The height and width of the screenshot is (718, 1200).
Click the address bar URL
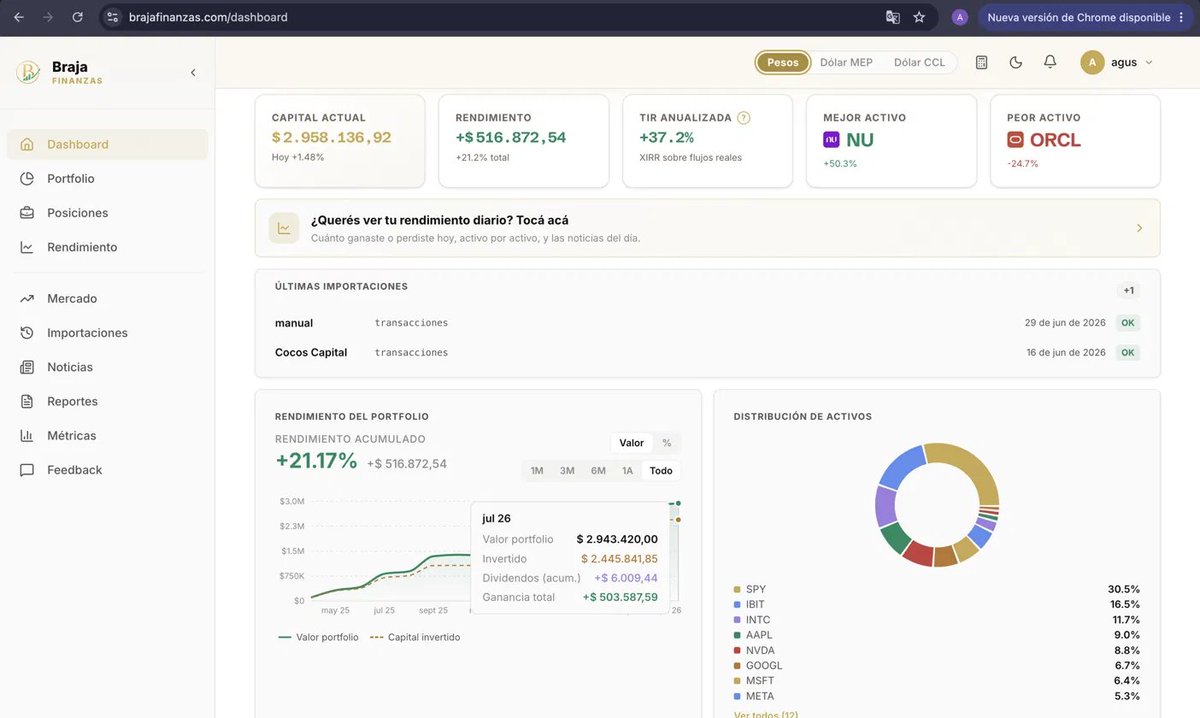(x=208, y=17)
